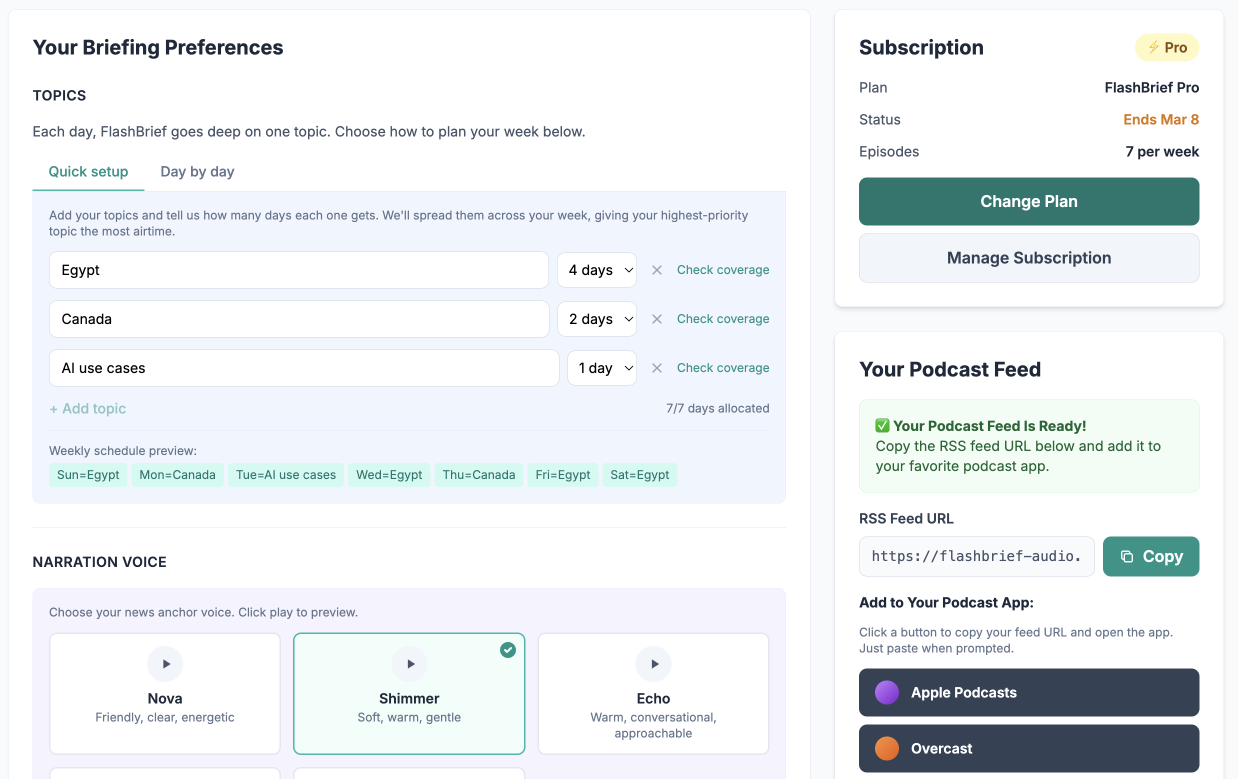Click the Pro badge in Subscription panel

[x=1167, y=47]
